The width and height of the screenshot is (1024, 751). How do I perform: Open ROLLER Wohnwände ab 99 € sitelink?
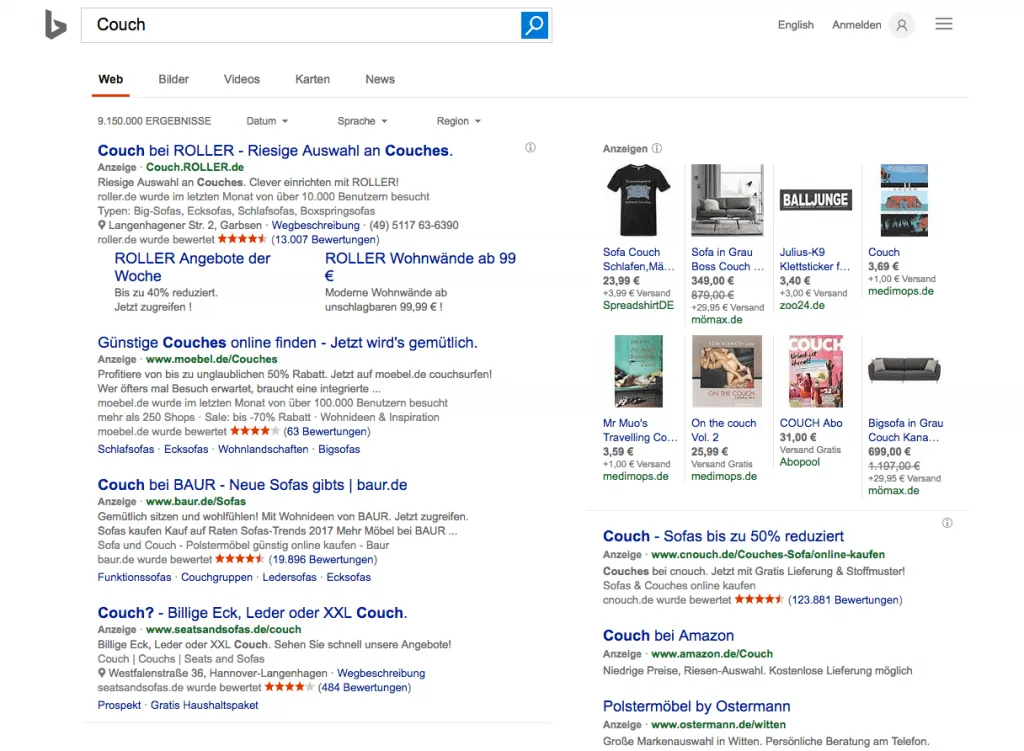(421, 267)
